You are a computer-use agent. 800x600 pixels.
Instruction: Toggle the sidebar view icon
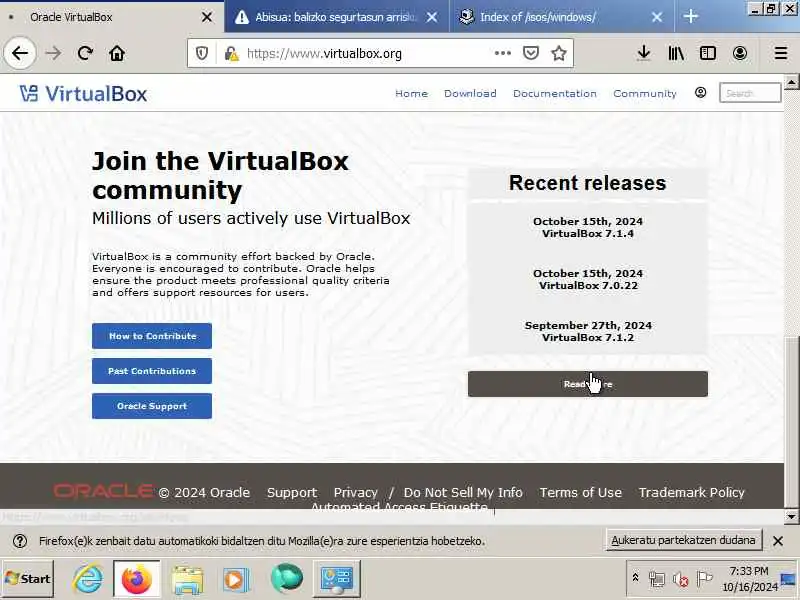(708, 53)
